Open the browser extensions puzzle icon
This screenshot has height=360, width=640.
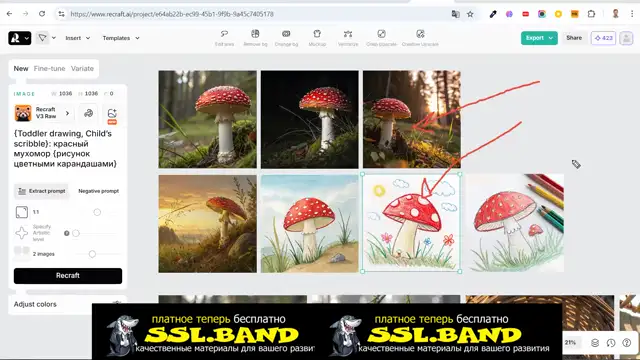tap(591, 14)
